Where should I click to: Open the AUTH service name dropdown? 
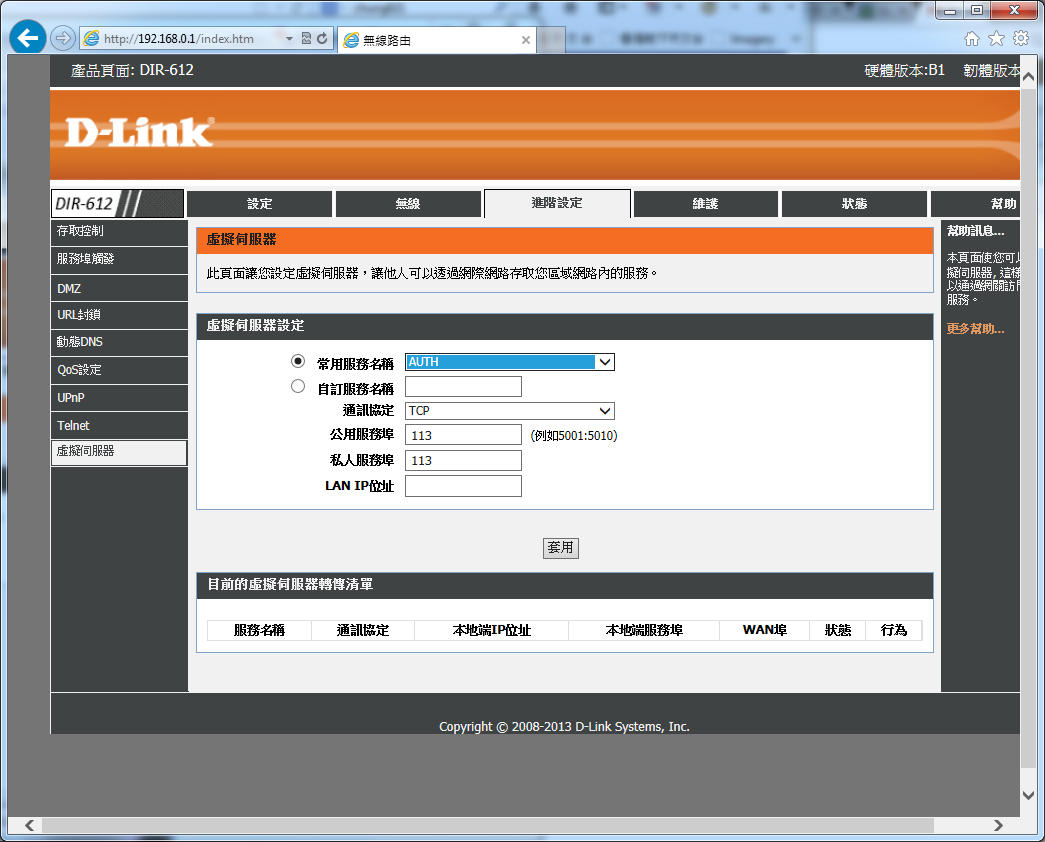click(x=509, y=362)
